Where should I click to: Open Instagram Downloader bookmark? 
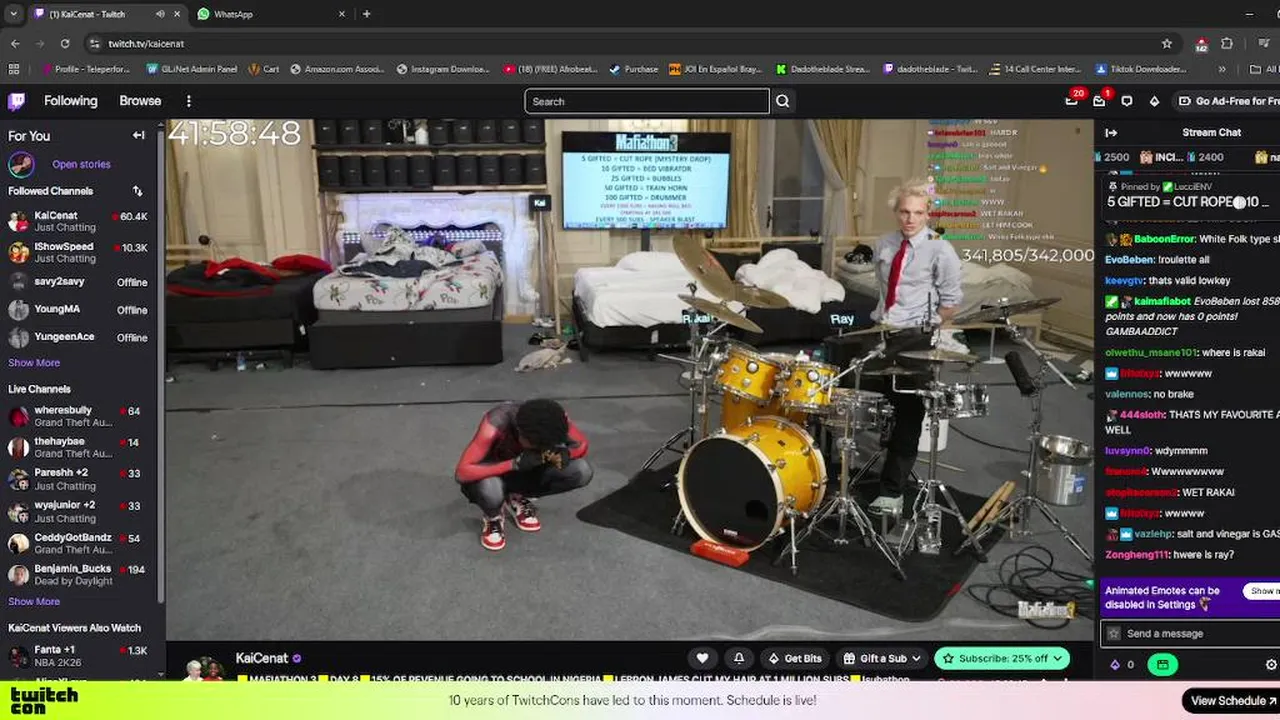443,69
